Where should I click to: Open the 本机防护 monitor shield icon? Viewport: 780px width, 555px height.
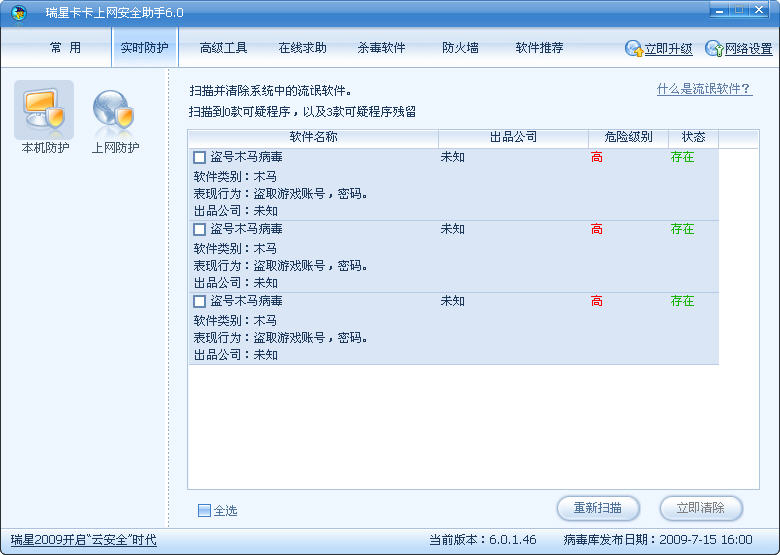(x=44, y=109)
